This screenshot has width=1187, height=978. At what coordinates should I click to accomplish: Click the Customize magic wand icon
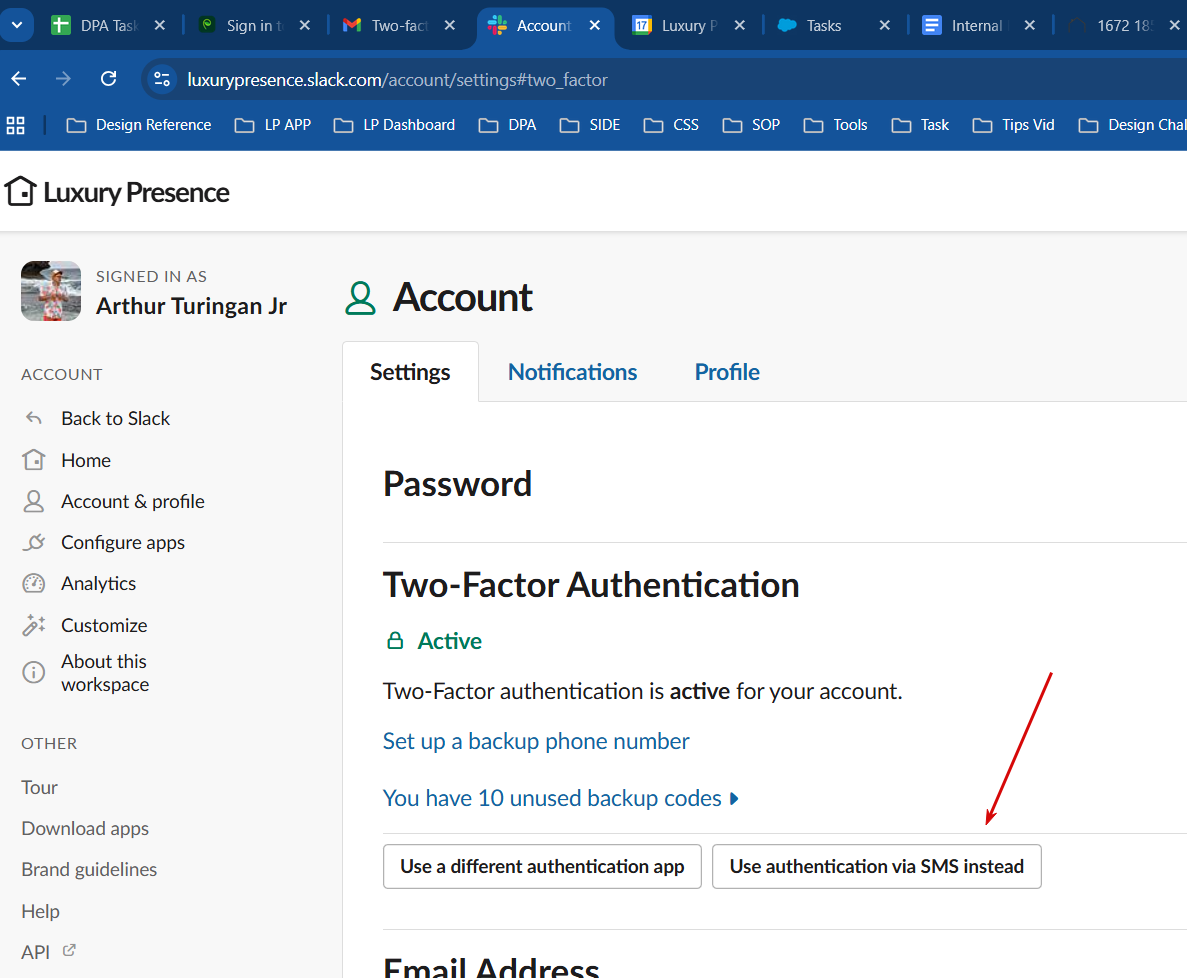(x=34, y=625)
